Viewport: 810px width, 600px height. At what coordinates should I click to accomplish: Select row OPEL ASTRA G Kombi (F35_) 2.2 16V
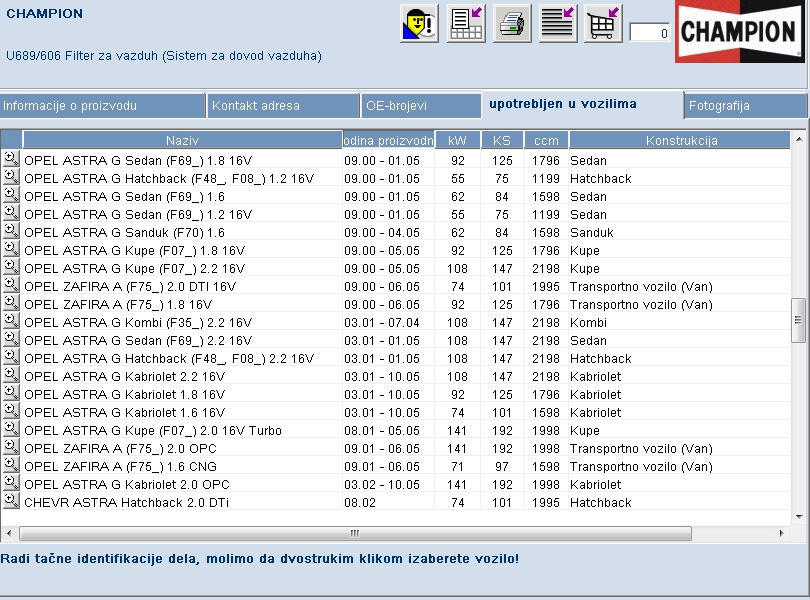396,322
